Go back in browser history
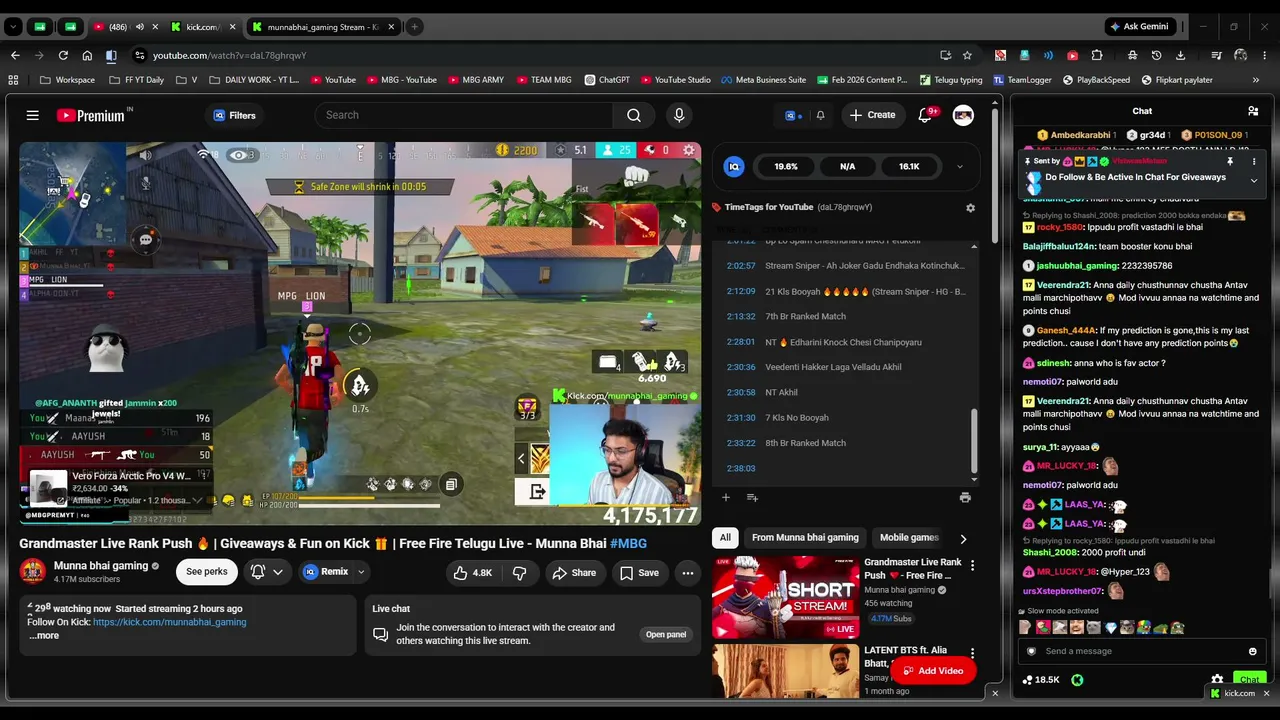Viewport: 1280px width, 720px height. [x=15, y=55]
